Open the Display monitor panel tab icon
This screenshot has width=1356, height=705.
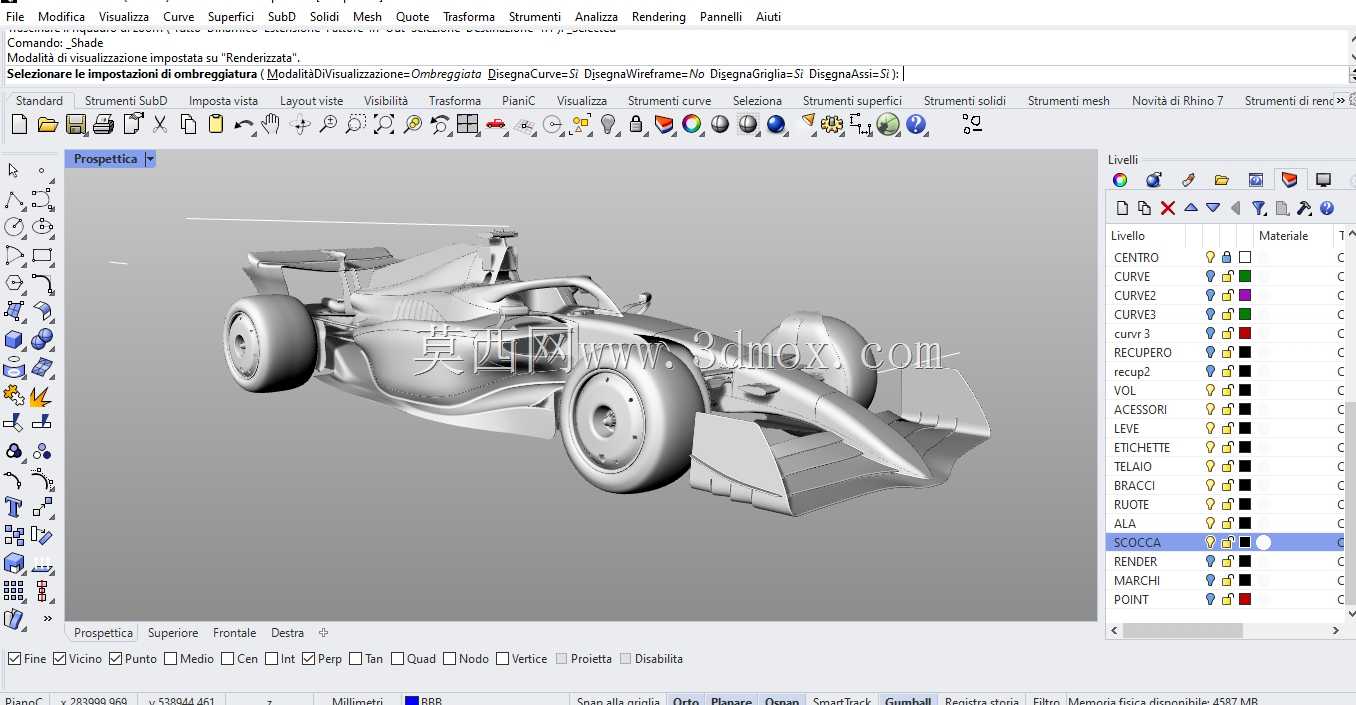[x=1323, y=180]
